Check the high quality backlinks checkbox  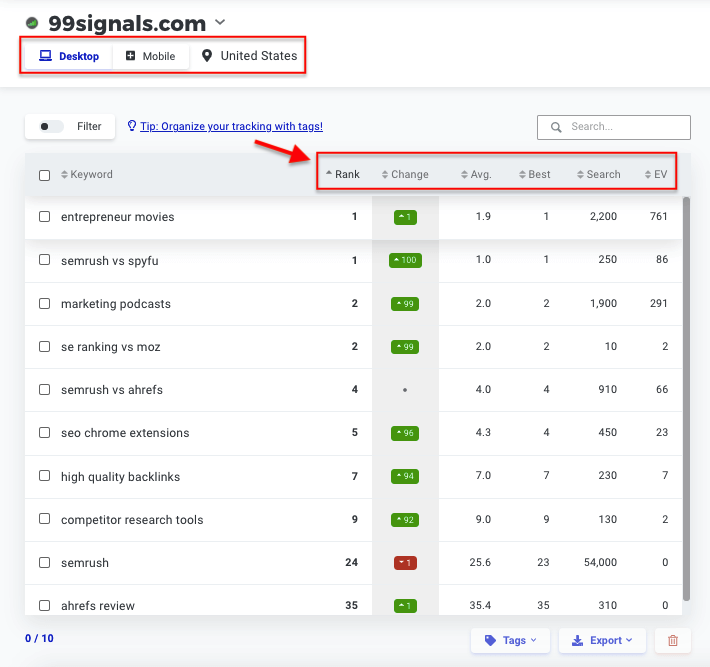(x=44, y=475)
